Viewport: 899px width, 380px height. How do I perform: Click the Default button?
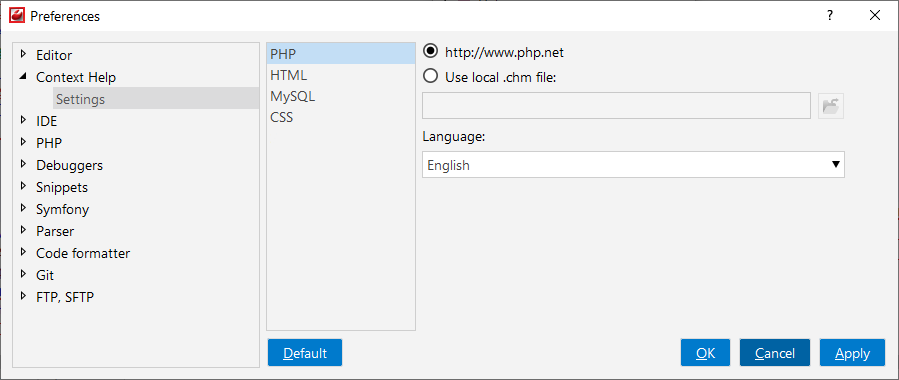coord(304,353)
